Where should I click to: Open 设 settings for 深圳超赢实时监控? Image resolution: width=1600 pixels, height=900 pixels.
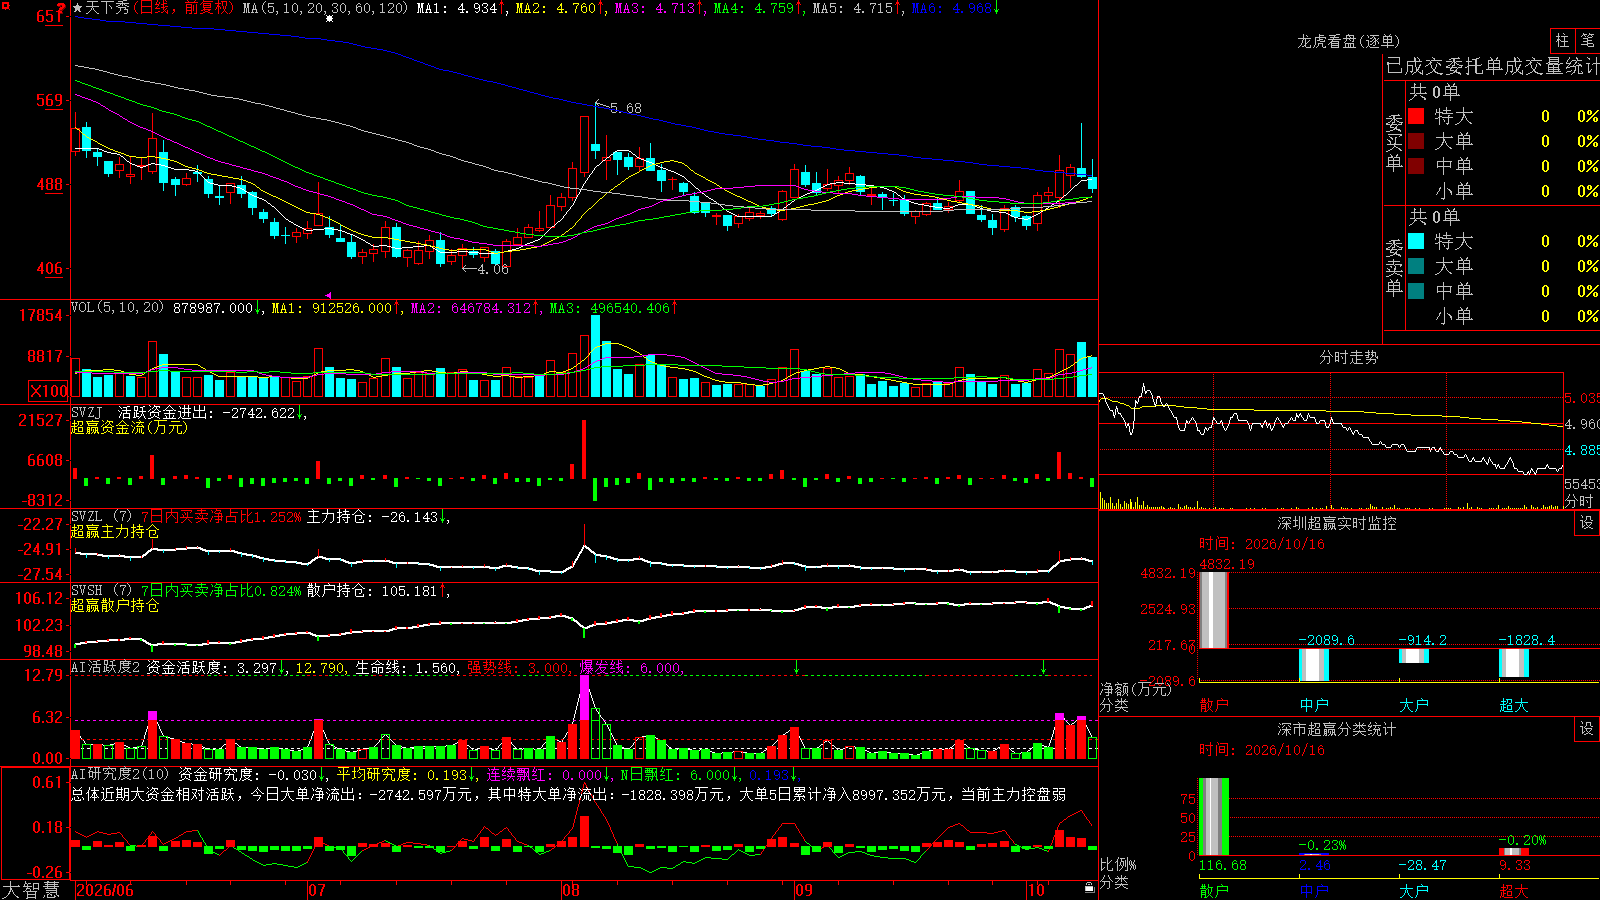click(x=1587, y=523)
